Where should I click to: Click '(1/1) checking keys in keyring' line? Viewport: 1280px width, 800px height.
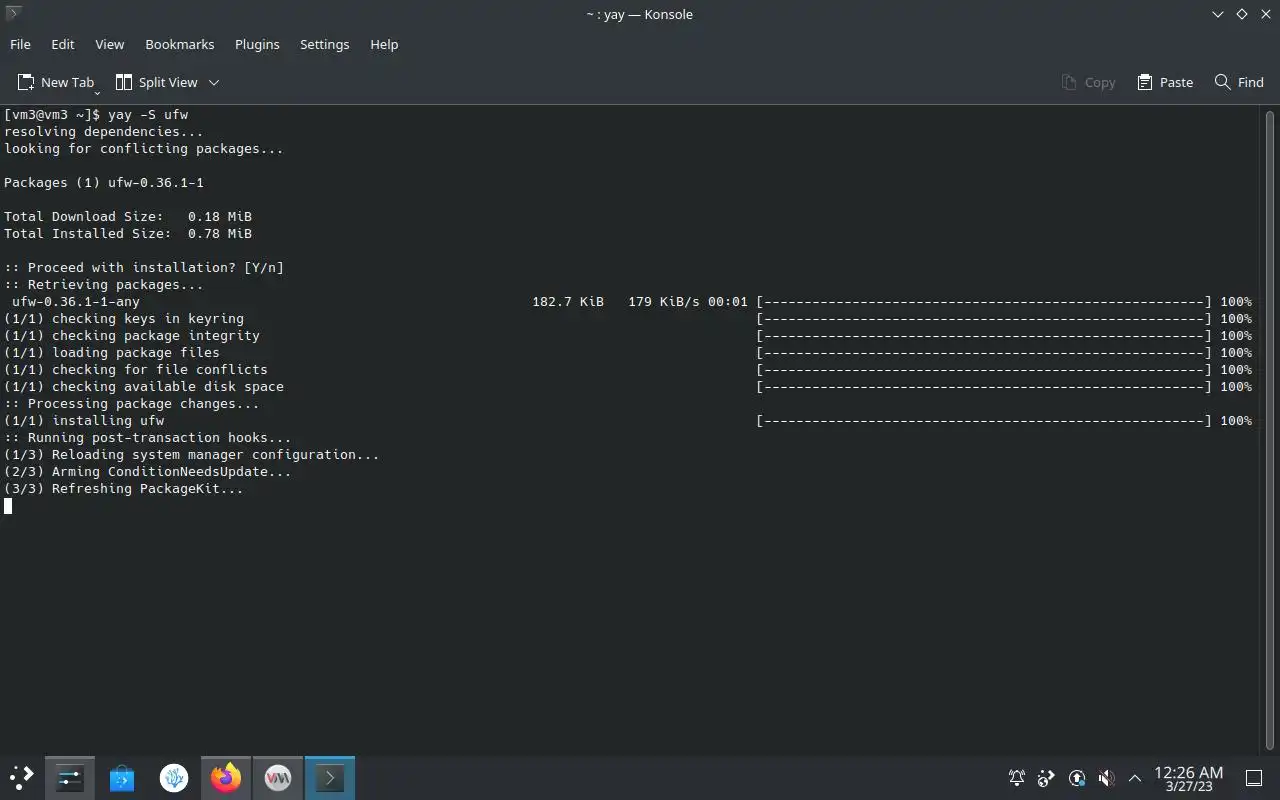point(124,318)
